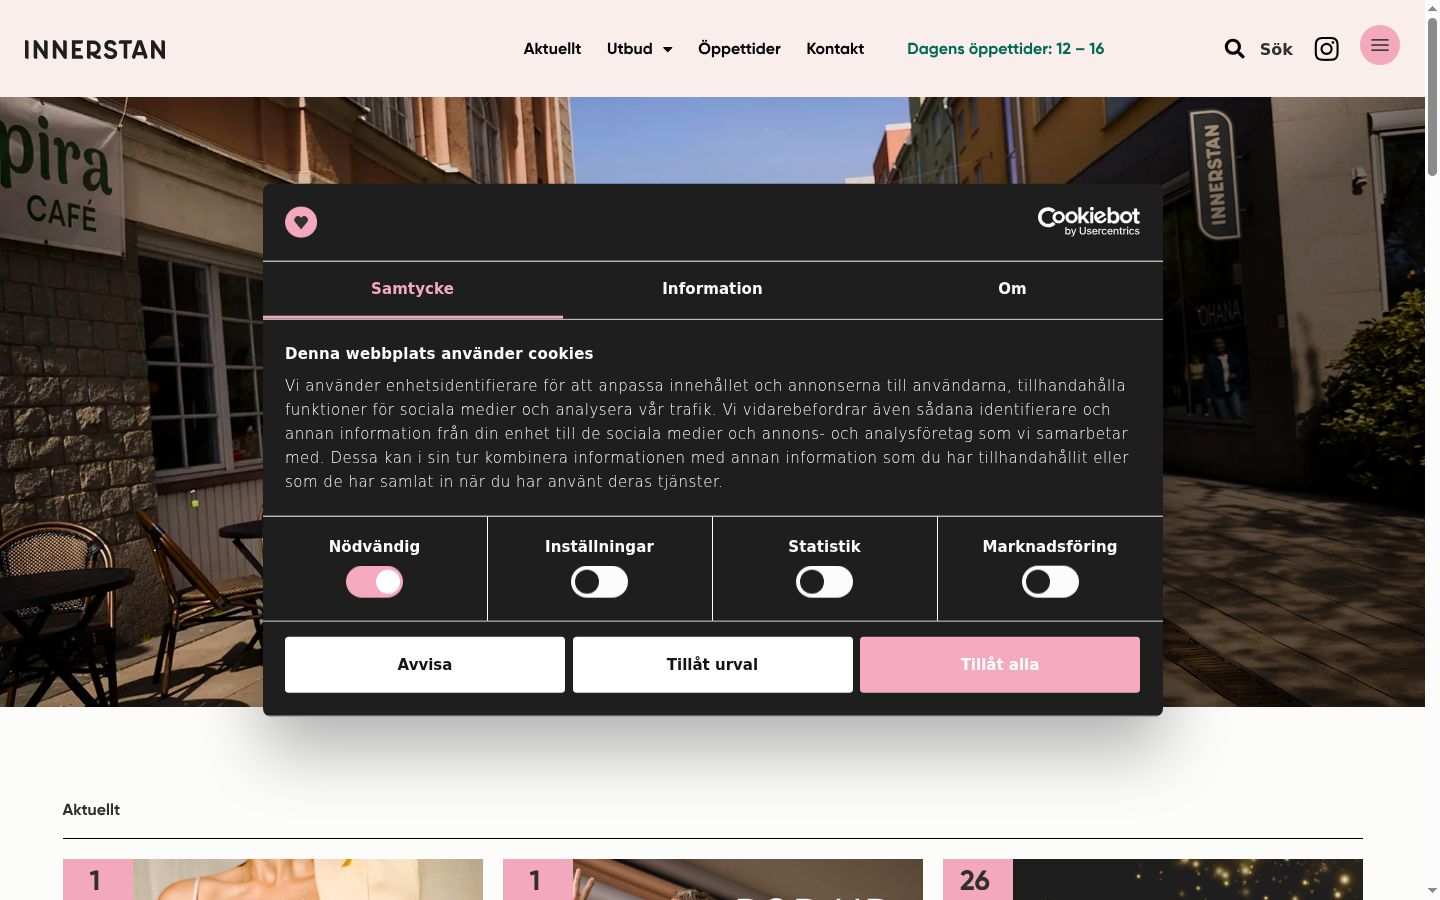
Task: Click the pink heart logo in the cookie dialog
Action: point(301,222)
